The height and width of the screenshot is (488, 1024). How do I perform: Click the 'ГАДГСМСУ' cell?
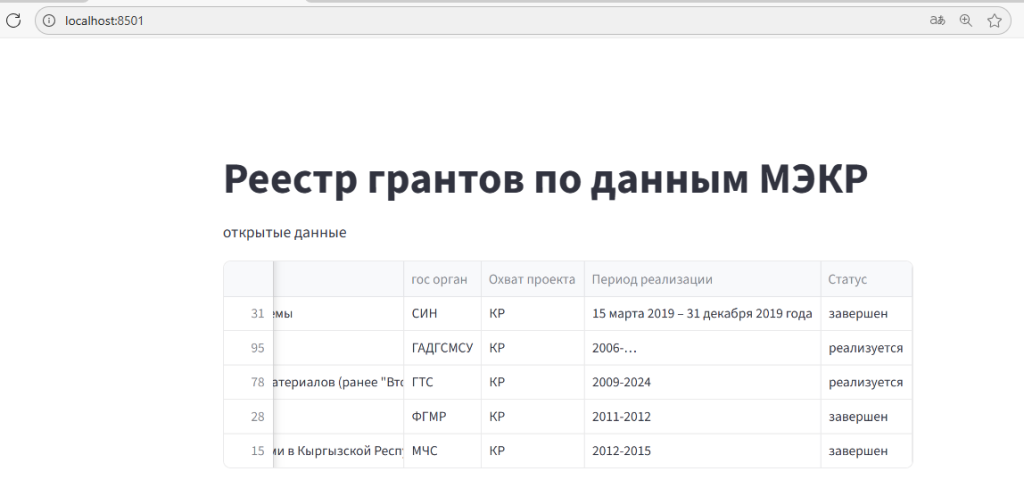point(442,348)
